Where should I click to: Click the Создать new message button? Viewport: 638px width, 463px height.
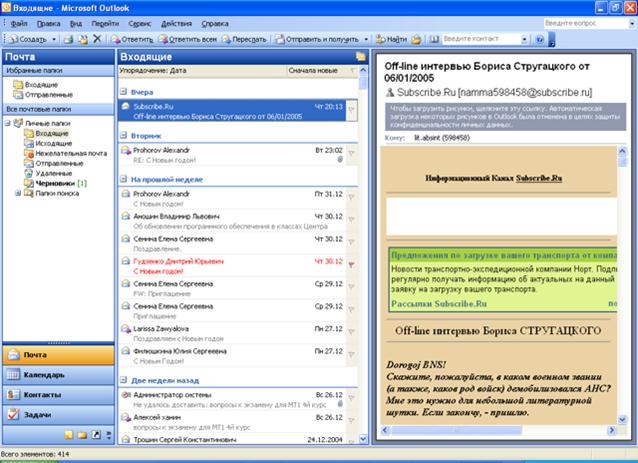tap(27, 39)
